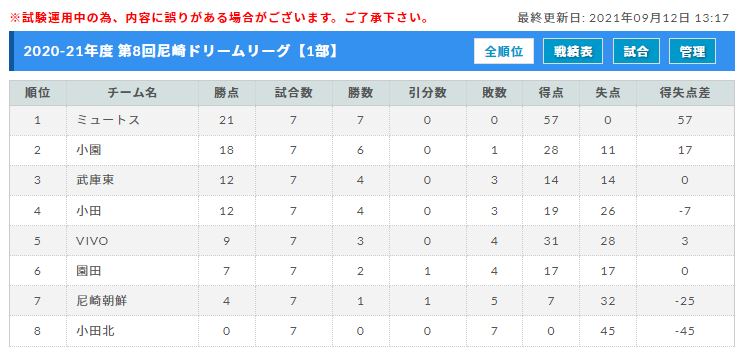Viewport: 748px width, 360px height.
Task: Click the 管理 button
Action: click(692, 51)
